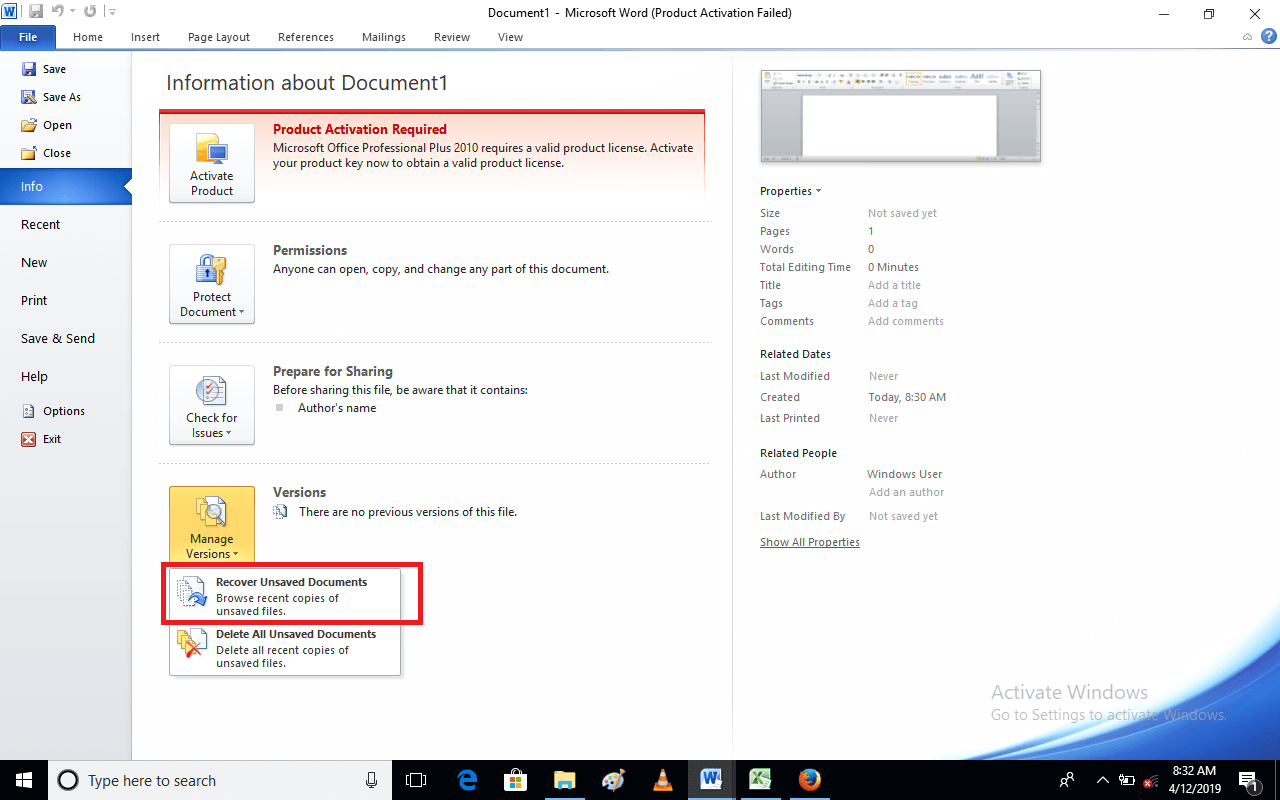Choose Open in the backstage sidebar

pos(47,125)
